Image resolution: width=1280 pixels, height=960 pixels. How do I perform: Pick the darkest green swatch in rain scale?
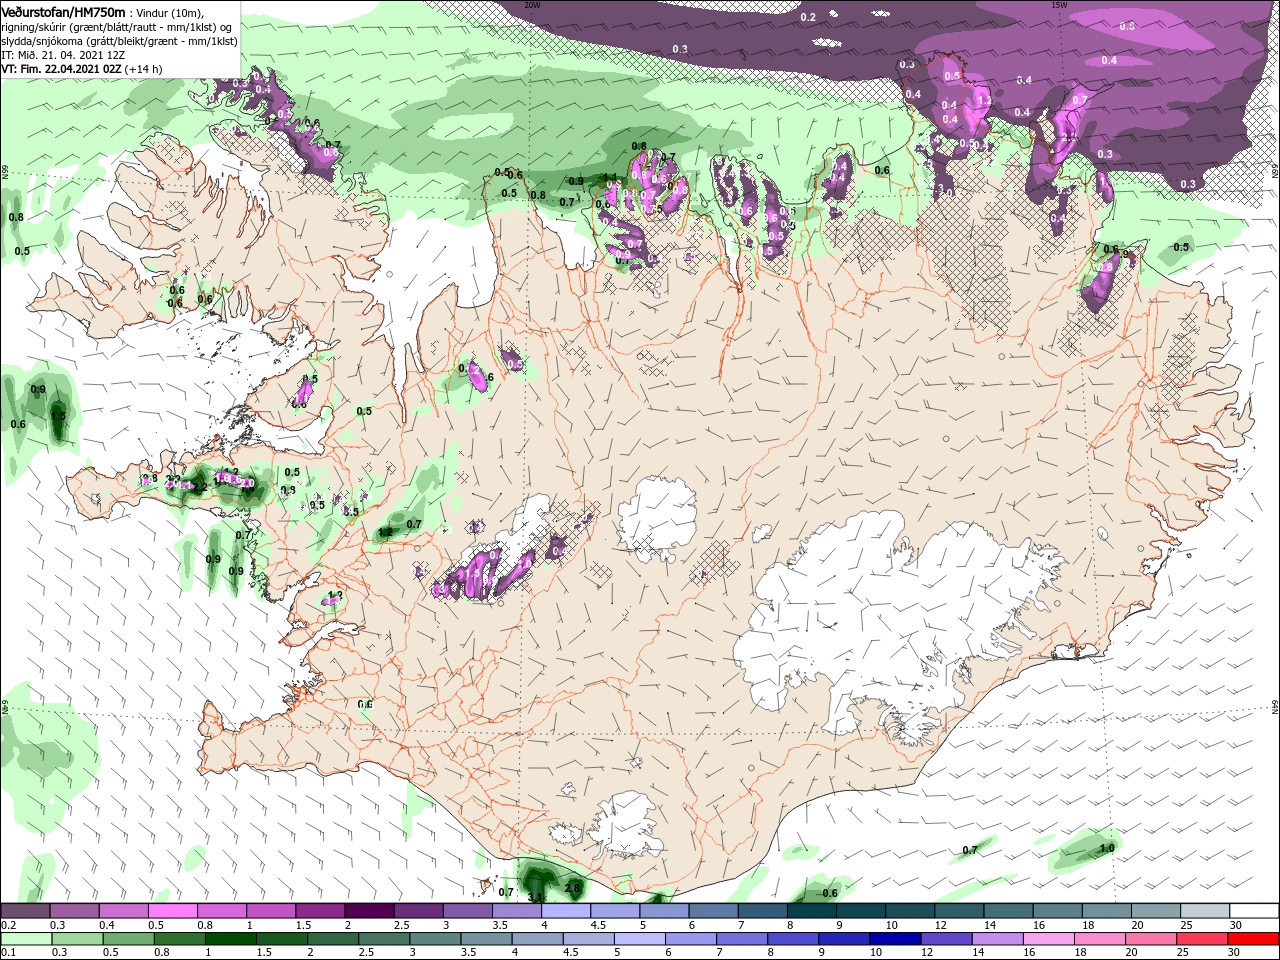pyautogui.click(x=230, y=939)
